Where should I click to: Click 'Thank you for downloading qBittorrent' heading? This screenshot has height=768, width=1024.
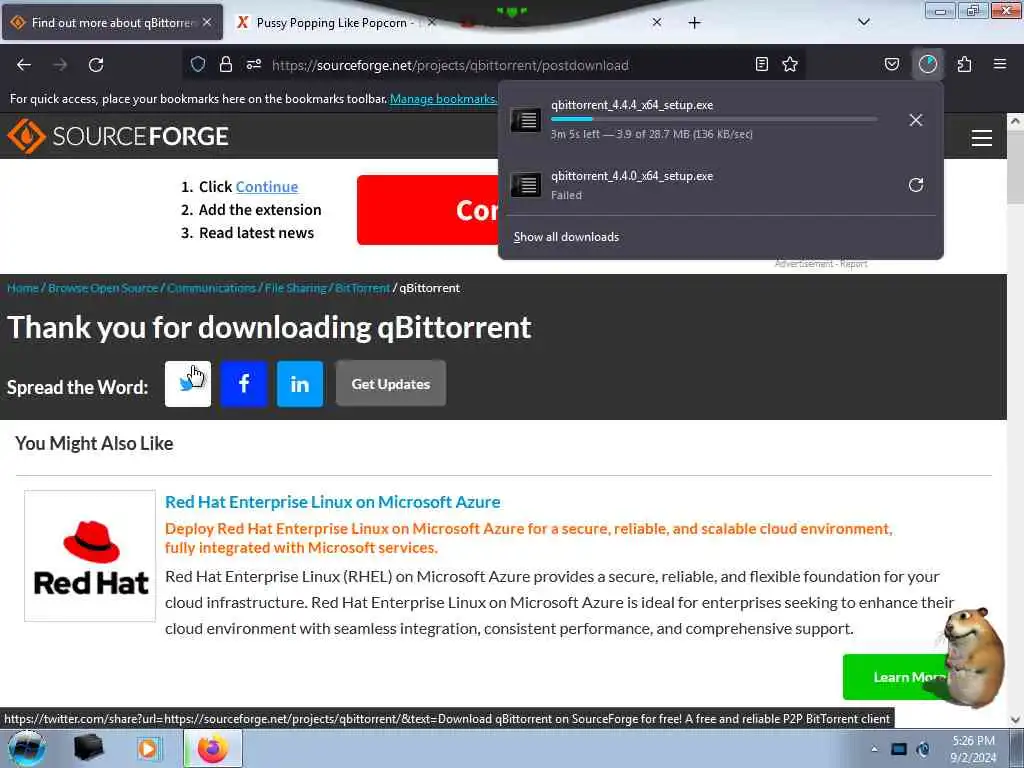point(269,328)
